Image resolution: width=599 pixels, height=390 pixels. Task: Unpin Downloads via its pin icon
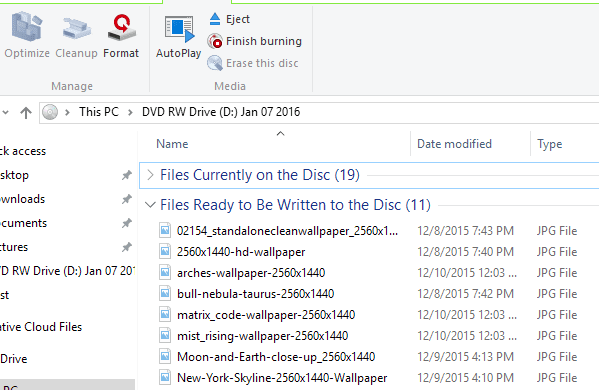pos(126,199)
